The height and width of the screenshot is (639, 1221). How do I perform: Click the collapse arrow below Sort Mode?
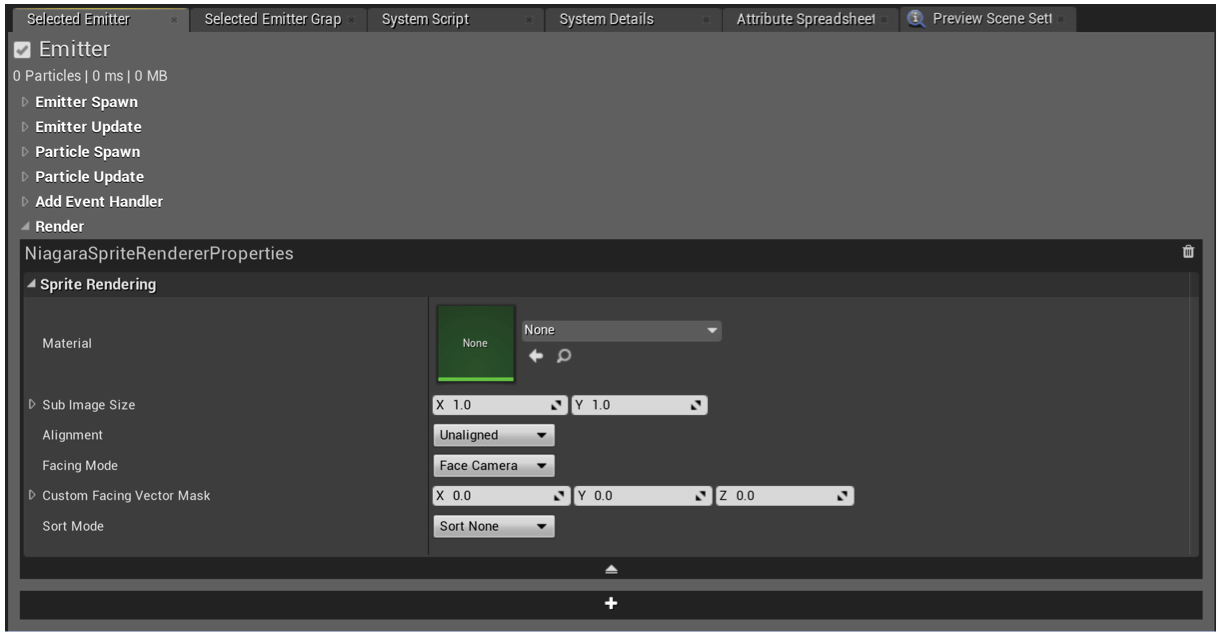[611, 569]
